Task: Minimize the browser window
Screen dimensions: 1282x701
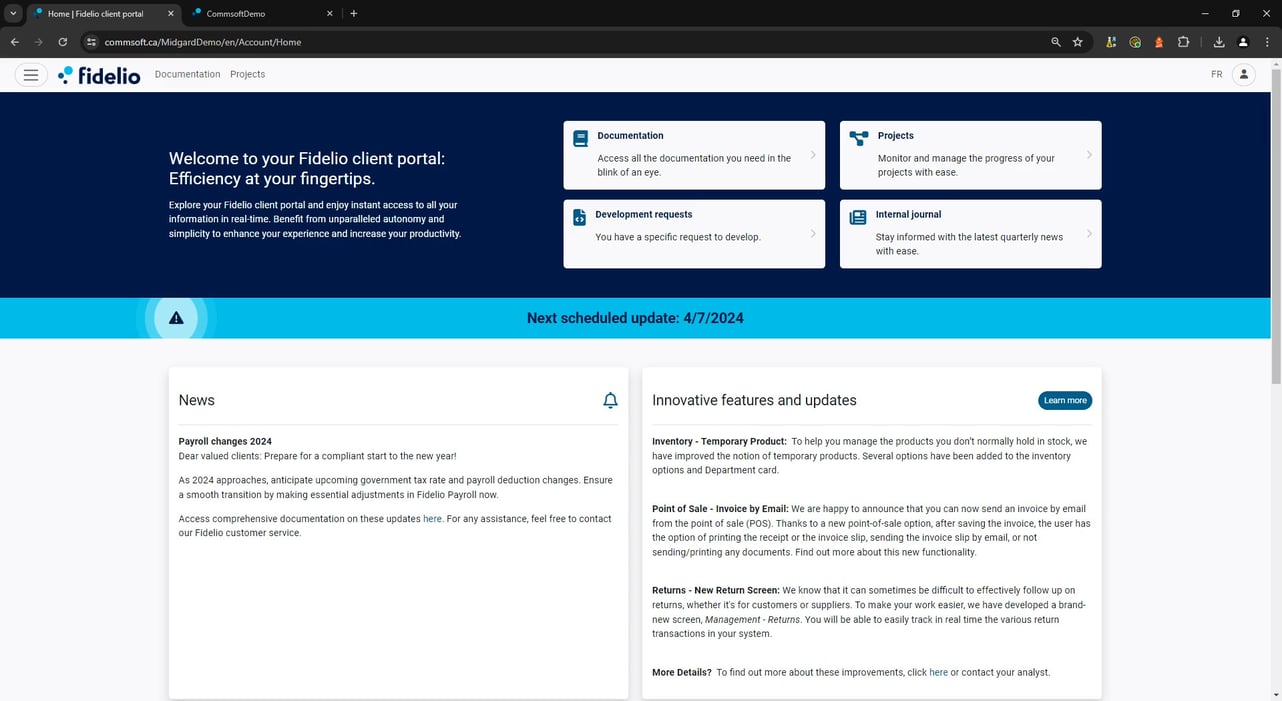Action: (x=1204, y=14)
